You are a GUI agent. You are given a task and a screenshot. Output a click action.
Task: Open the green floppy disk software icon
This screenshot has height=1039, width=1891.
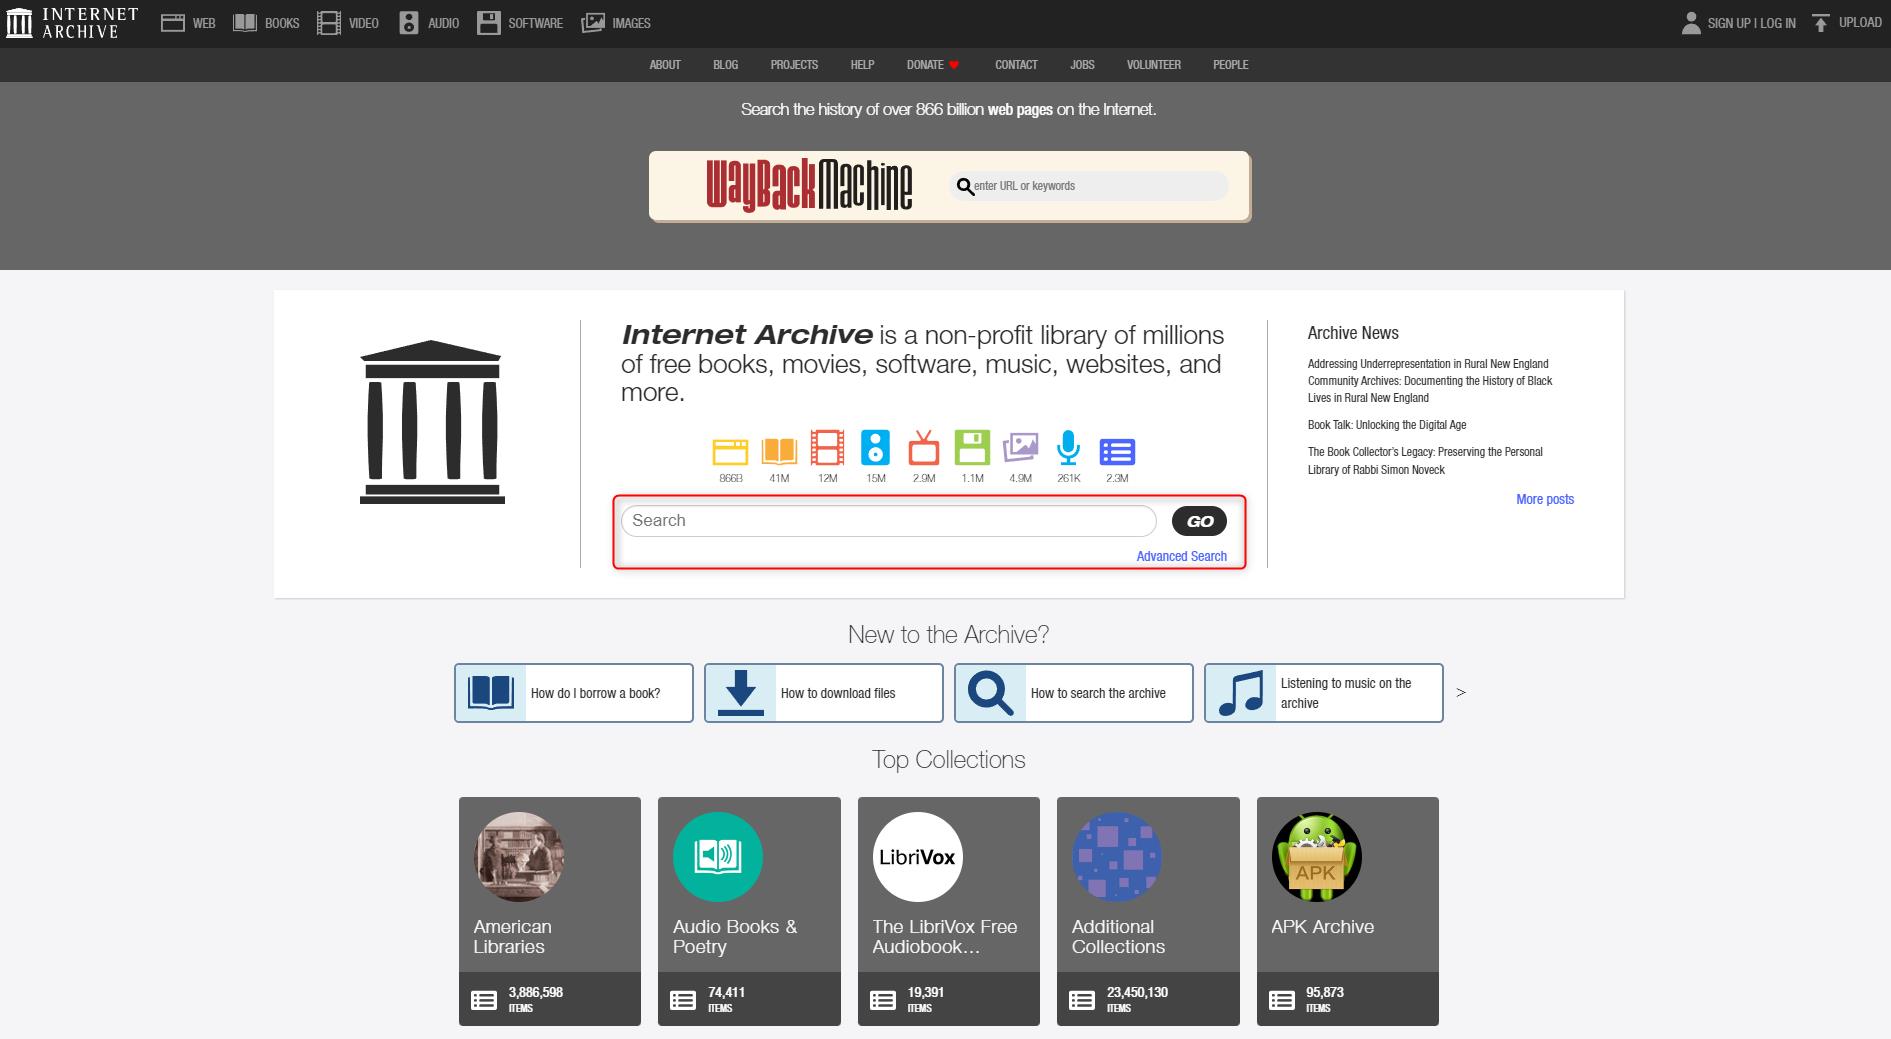(972, 449)
